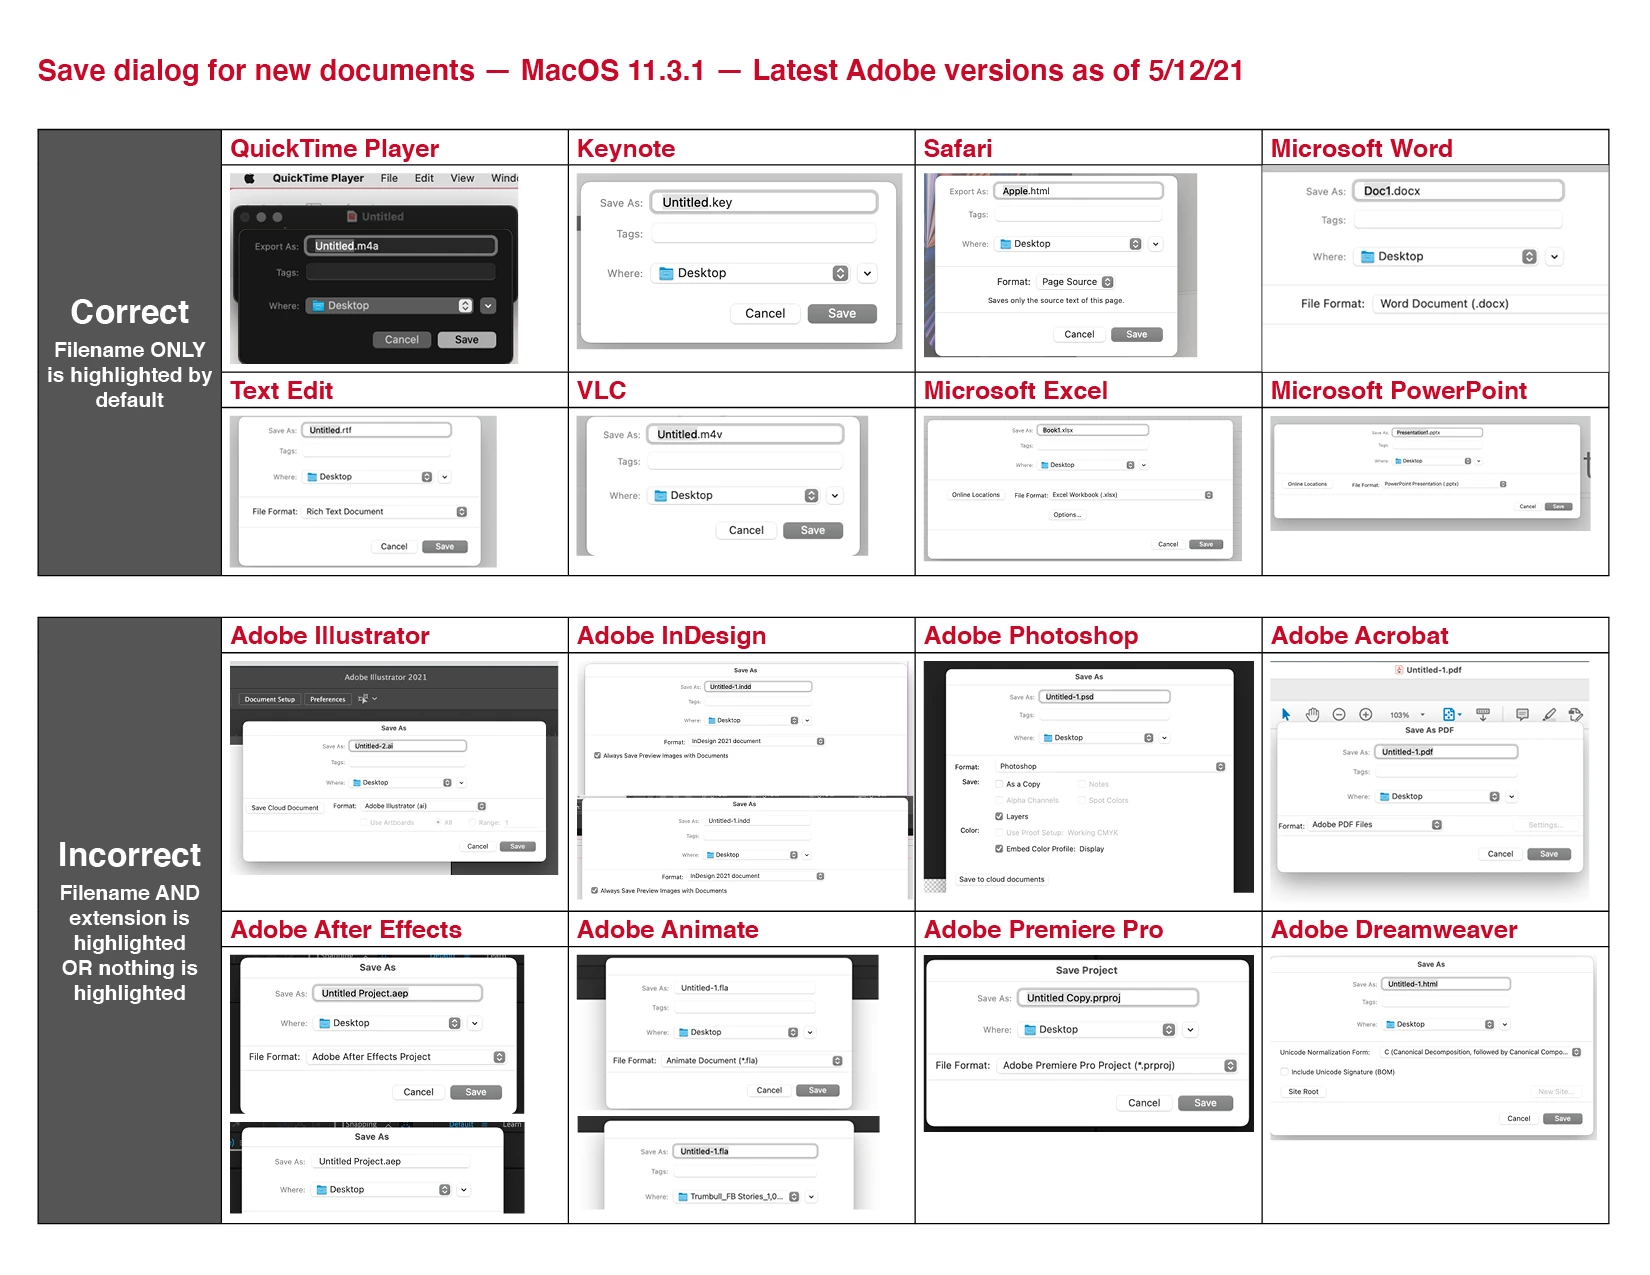Select the Range radio button in Illustrator dialog

[x=472, y=822]
